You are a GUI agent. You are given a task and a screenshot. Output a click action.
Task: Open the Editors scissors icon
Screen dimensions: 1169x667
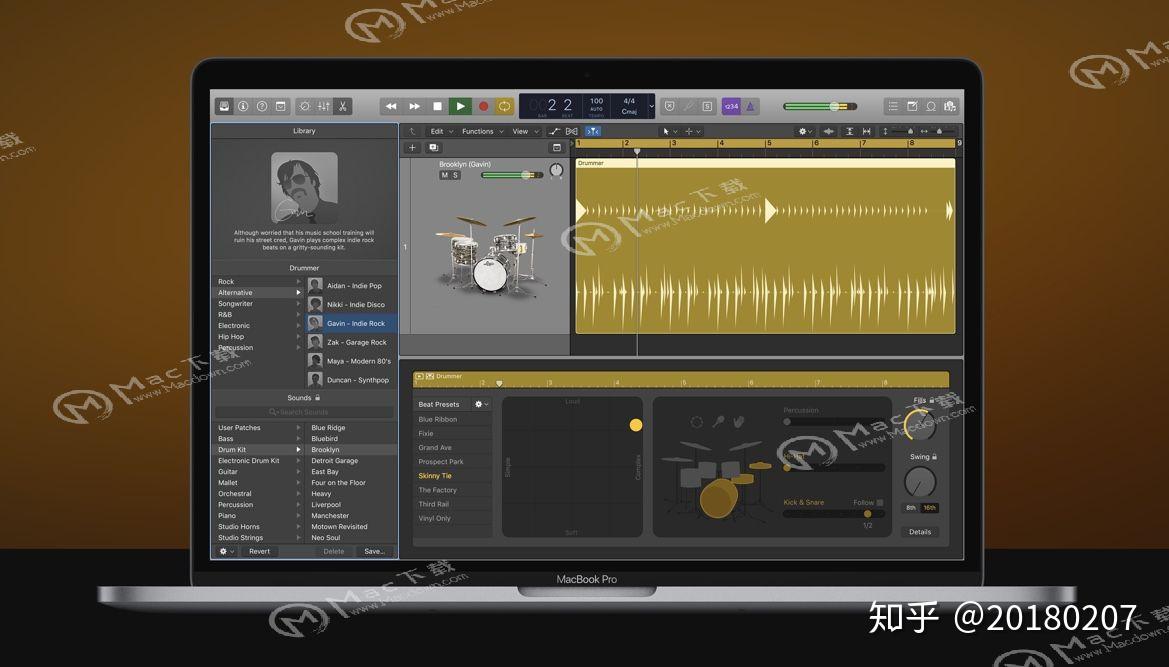coord(343,107)
